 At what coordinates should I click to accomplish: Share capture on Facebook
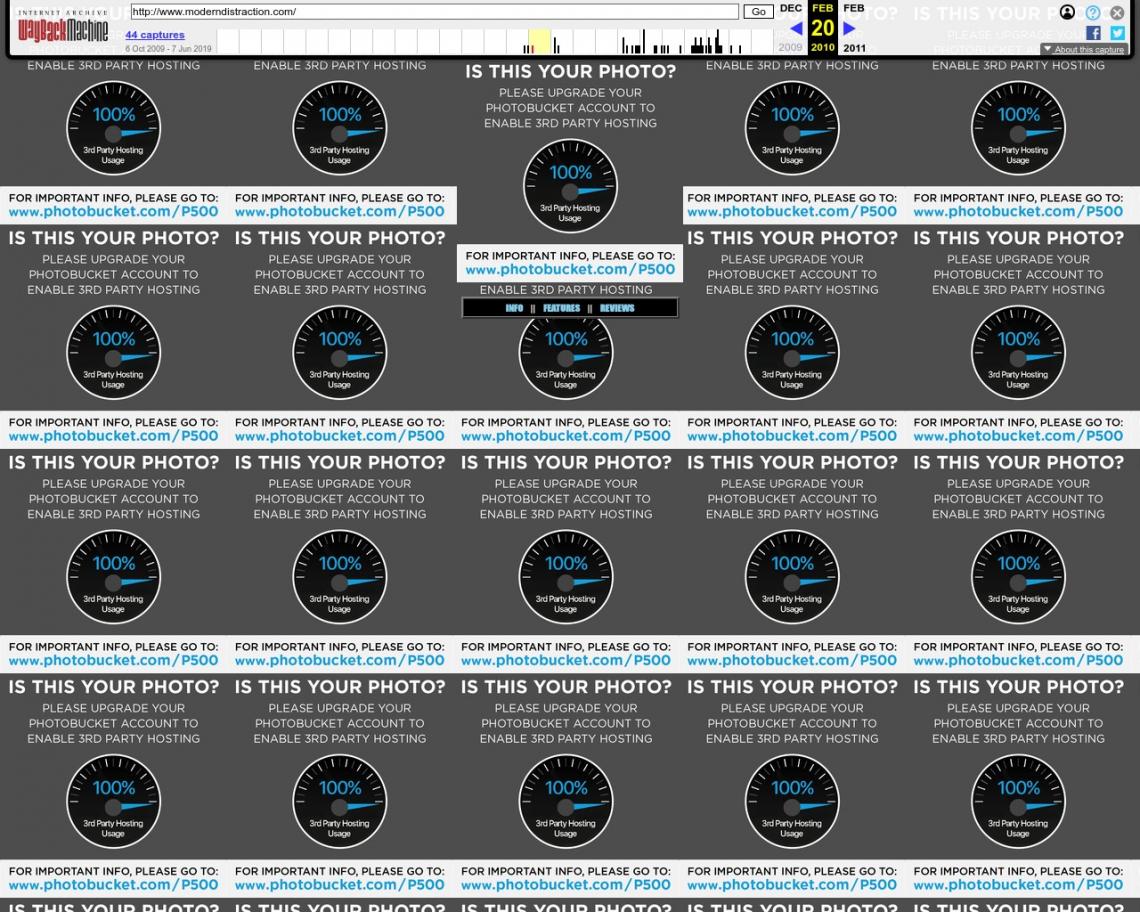[x=1093, y=33]
